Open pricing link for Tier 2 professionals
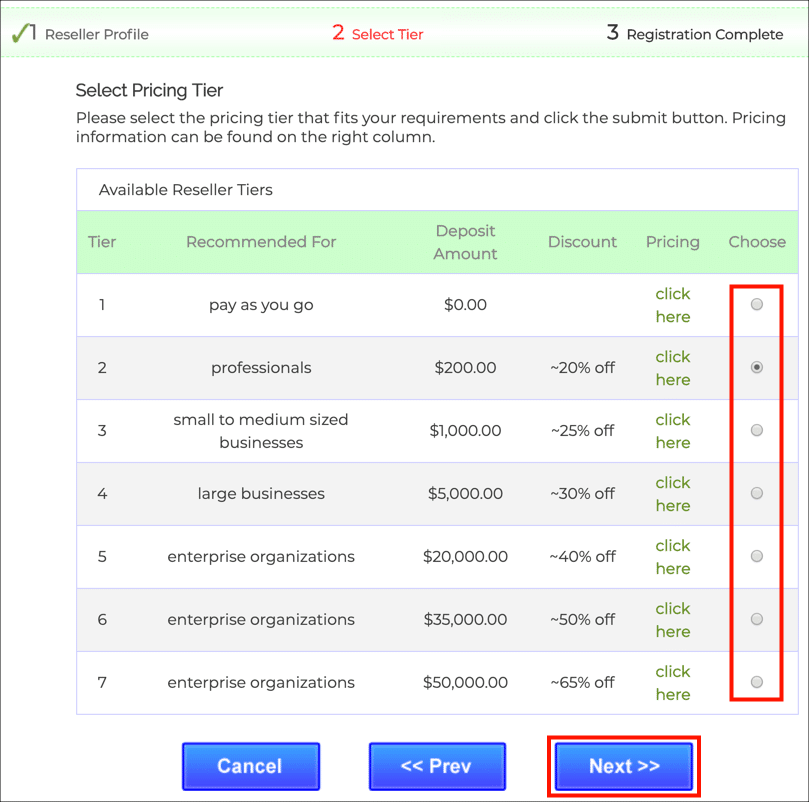809x802 pixels. [672, 368]
